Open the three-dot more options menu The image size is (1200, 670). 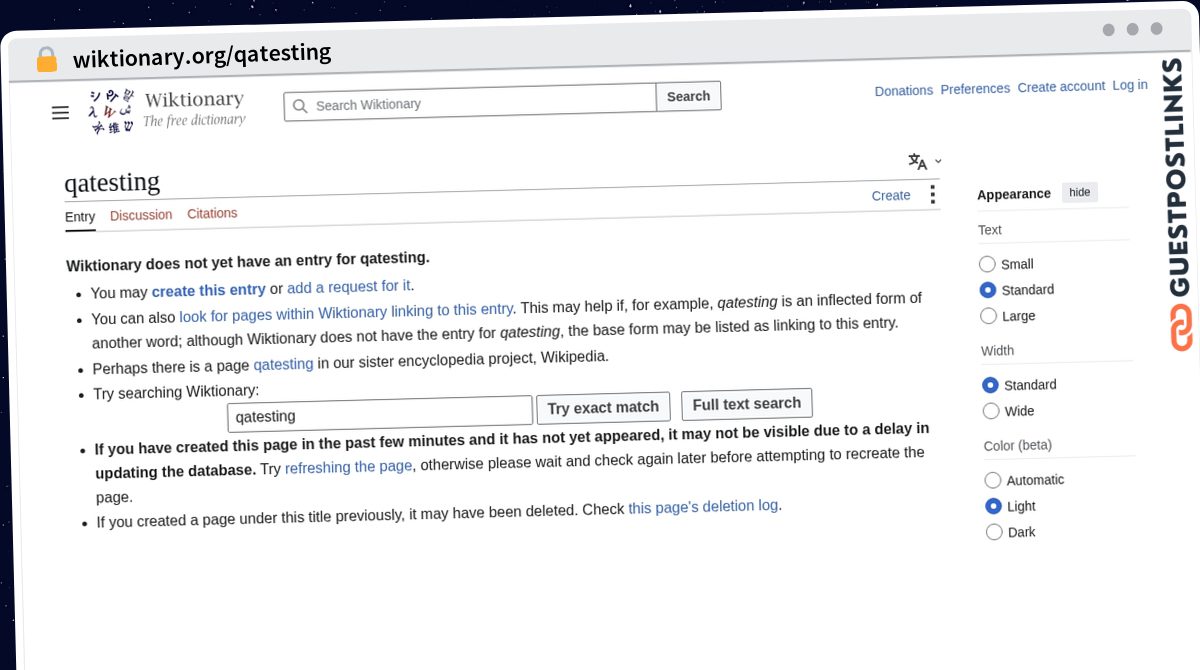coord(932,194)
